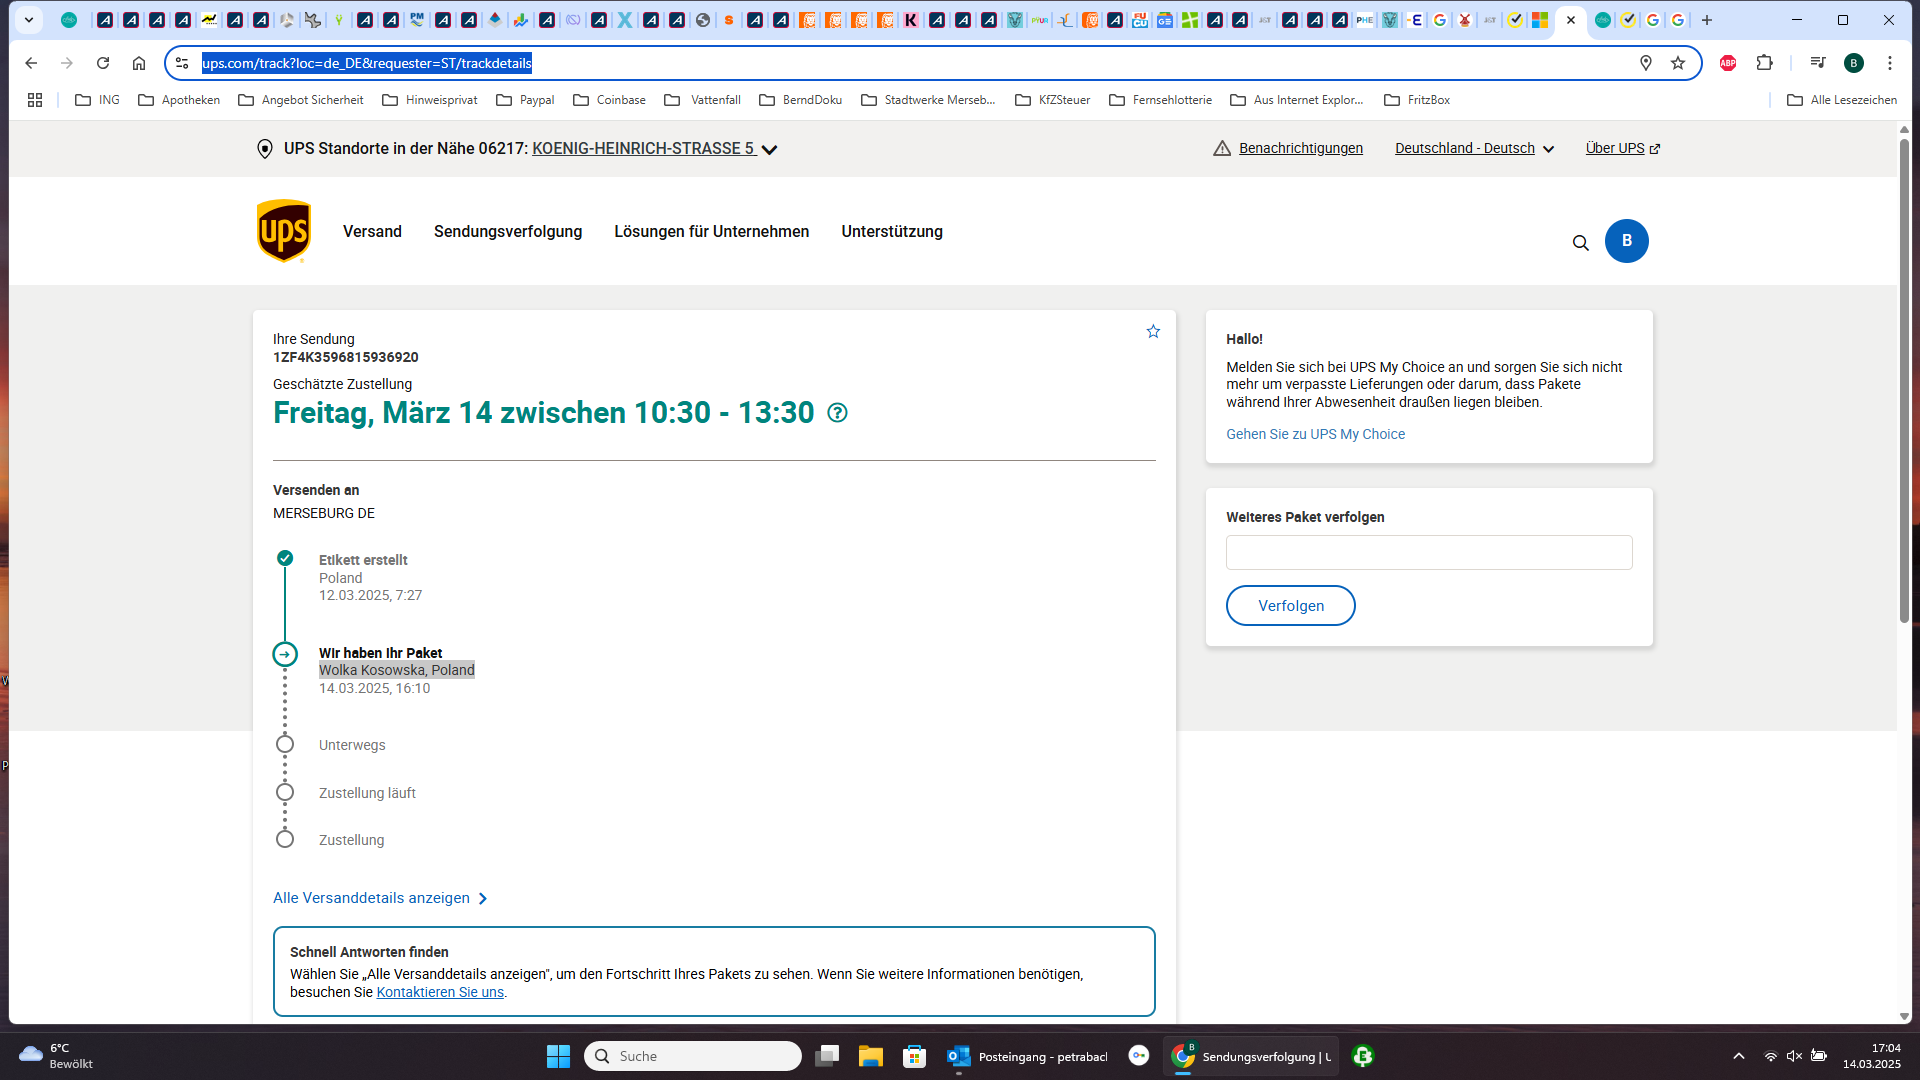Click the warning icon beside Benachrichtigungen
The height and width of the screenshot is (1080, 1920).
[1222, 148]
